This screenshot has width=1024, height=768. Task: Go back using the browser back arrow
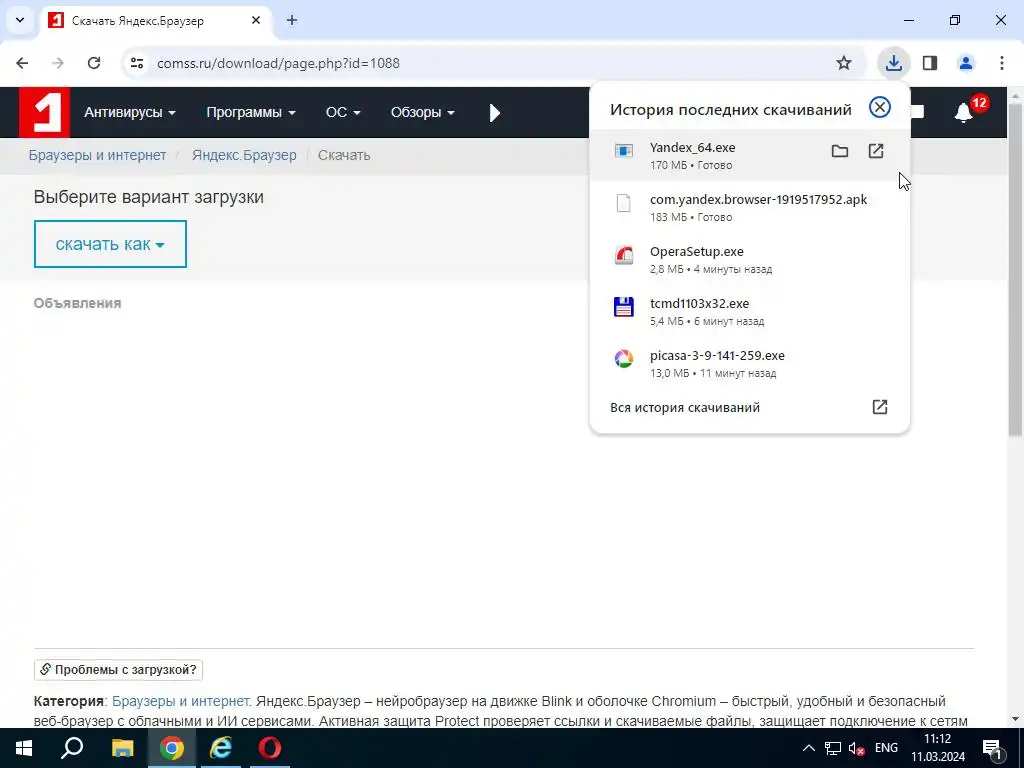click(22, 63)
